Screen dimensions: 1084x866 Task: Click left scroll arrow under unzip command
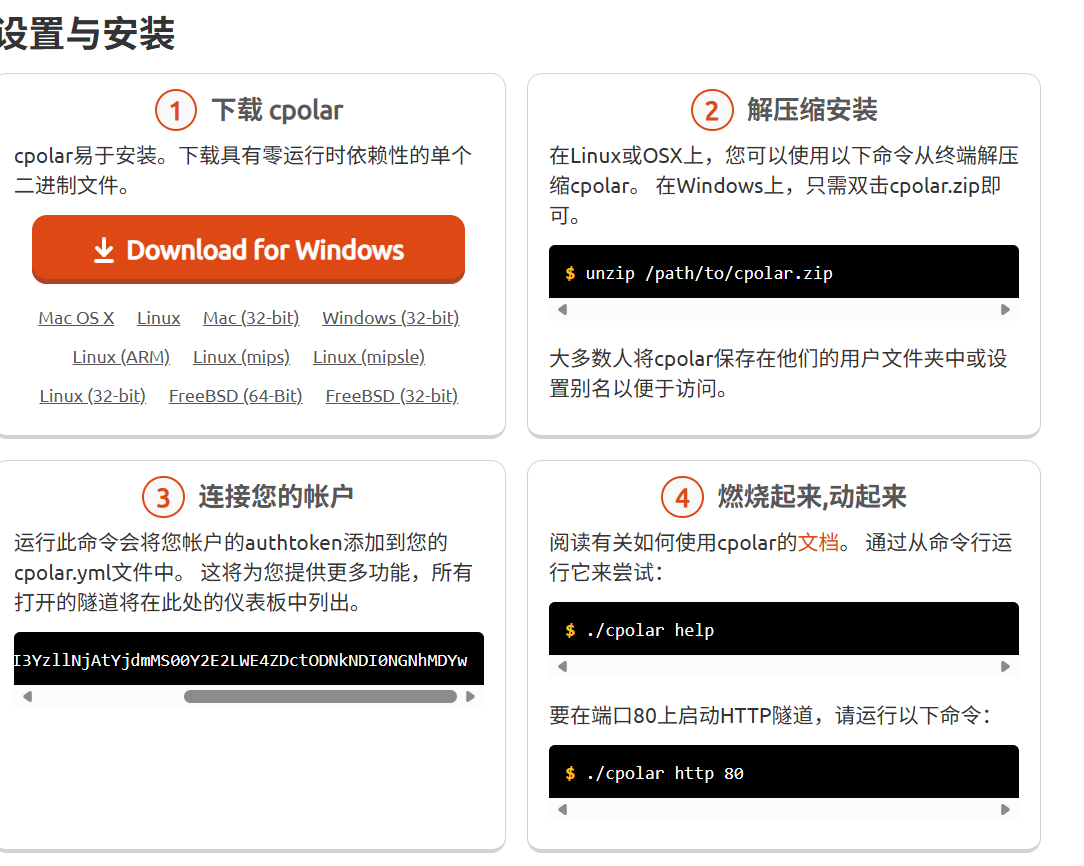(563, 310)
